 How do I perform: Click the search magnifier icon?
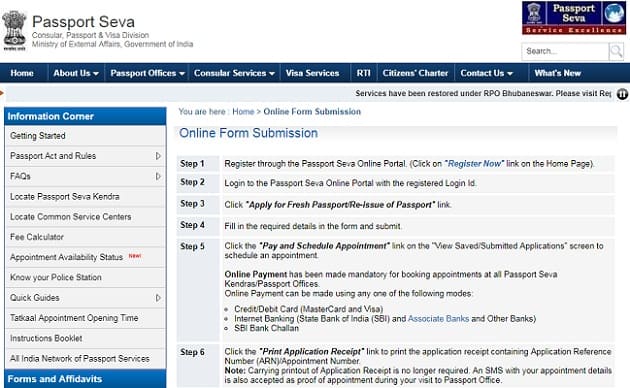(616, 51)
